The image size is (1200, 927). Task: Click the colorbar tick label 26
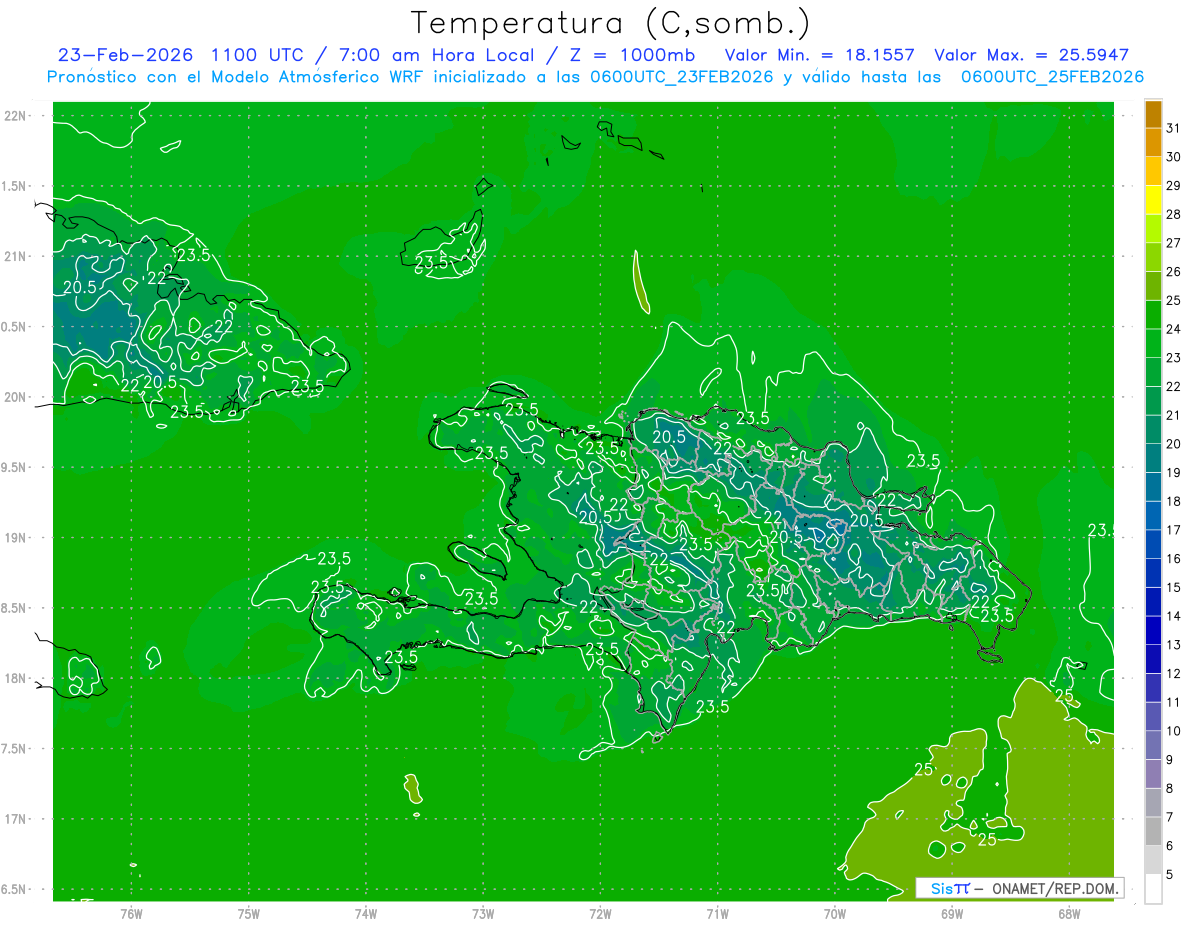tap(1174, 271)
